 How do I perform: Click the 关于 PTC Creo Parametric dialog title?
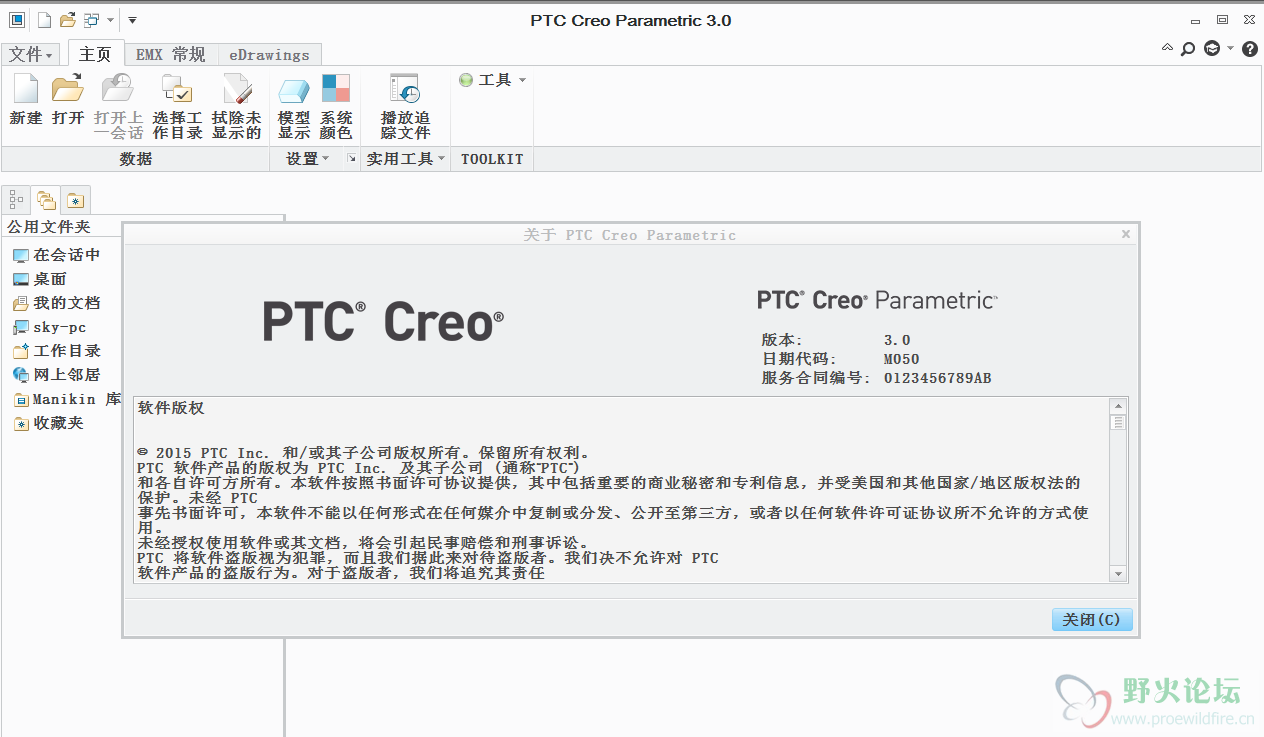coord(630,235)
